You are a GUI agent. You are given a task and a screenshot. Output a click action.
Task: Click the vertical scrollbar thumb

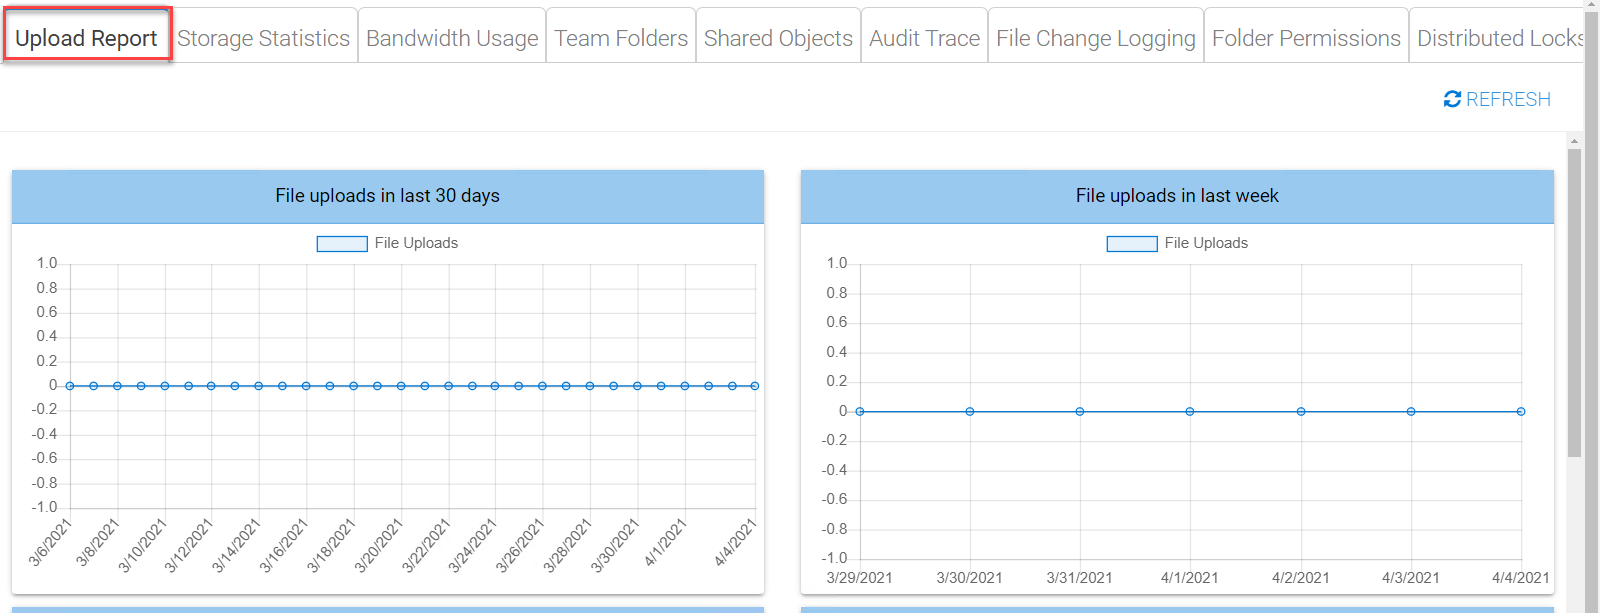coord(1574,303)
